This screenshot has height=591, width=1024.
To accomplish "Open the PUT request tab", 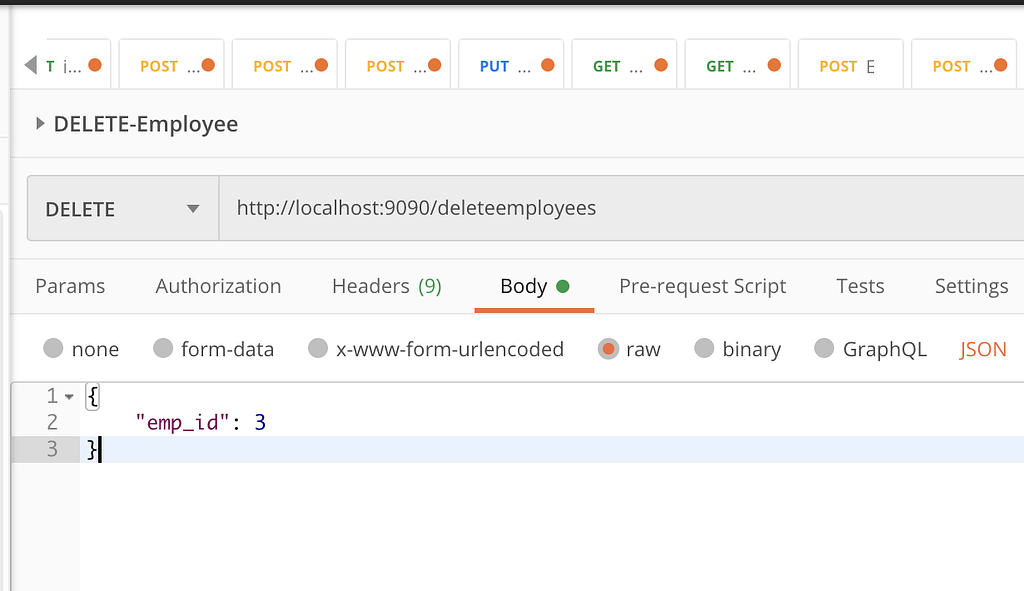I will click(511, 65).
